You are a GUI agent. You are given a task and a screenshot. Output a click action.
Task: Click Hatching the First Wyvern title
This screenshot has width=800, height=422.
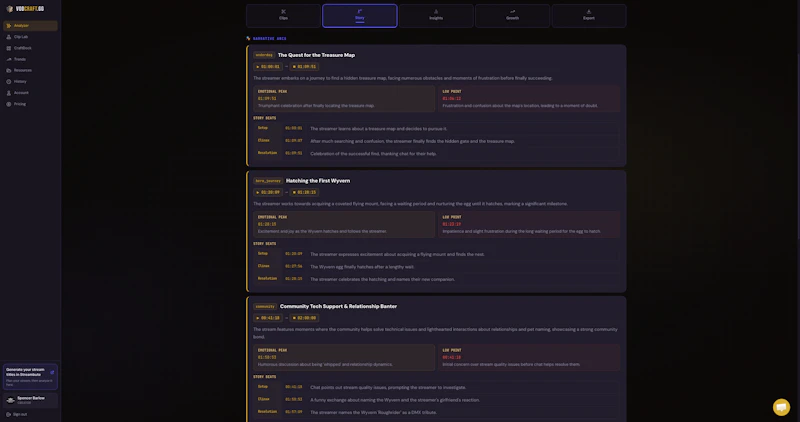[318, 181]
